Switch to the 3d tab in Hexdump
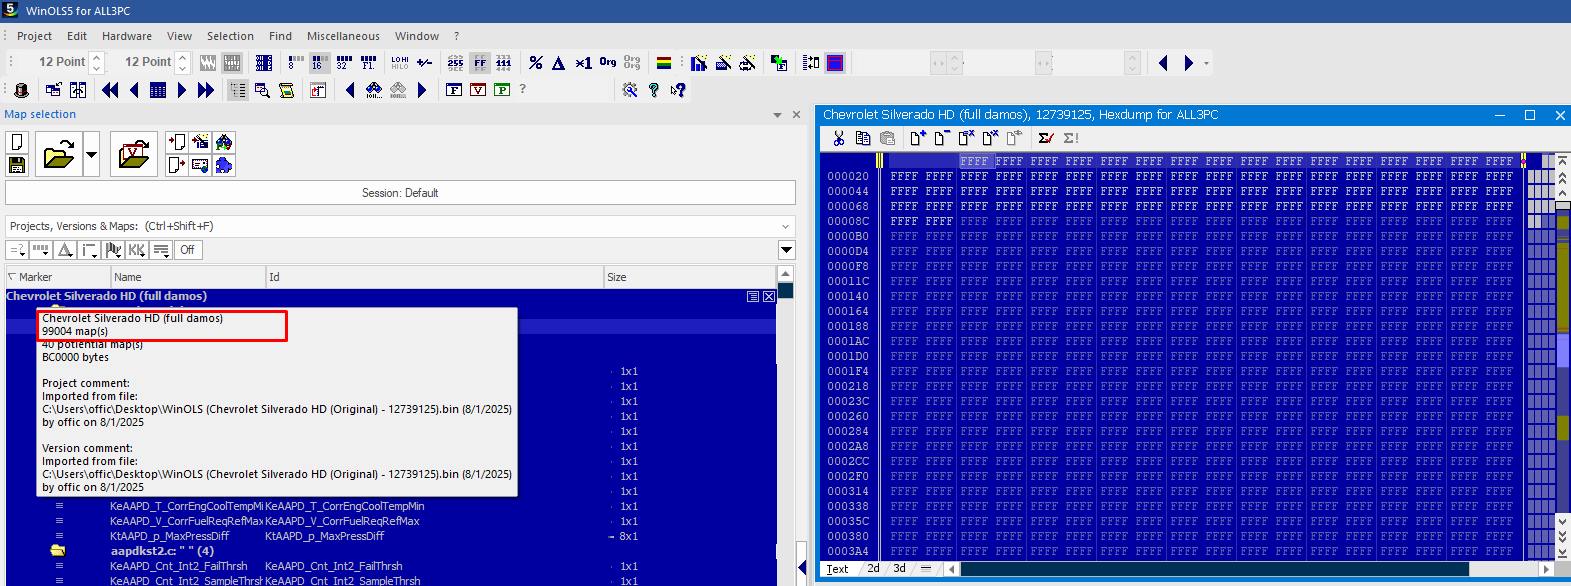 pos(899,568)
